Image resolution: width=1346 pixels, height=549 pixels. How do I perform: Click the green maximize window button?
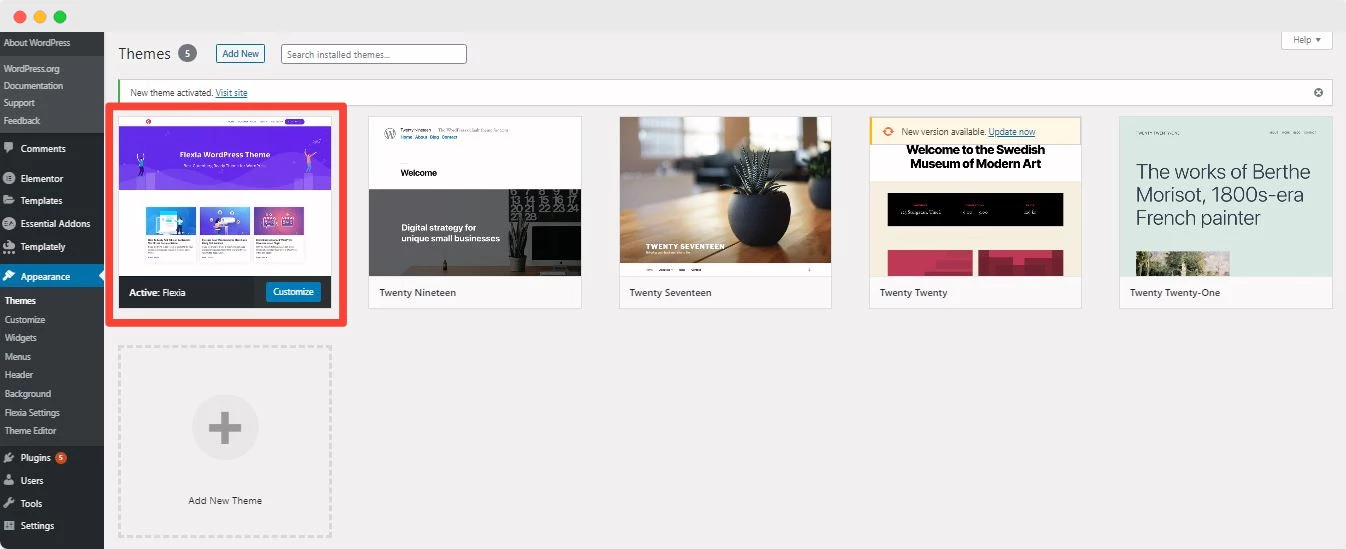(60, 17)
